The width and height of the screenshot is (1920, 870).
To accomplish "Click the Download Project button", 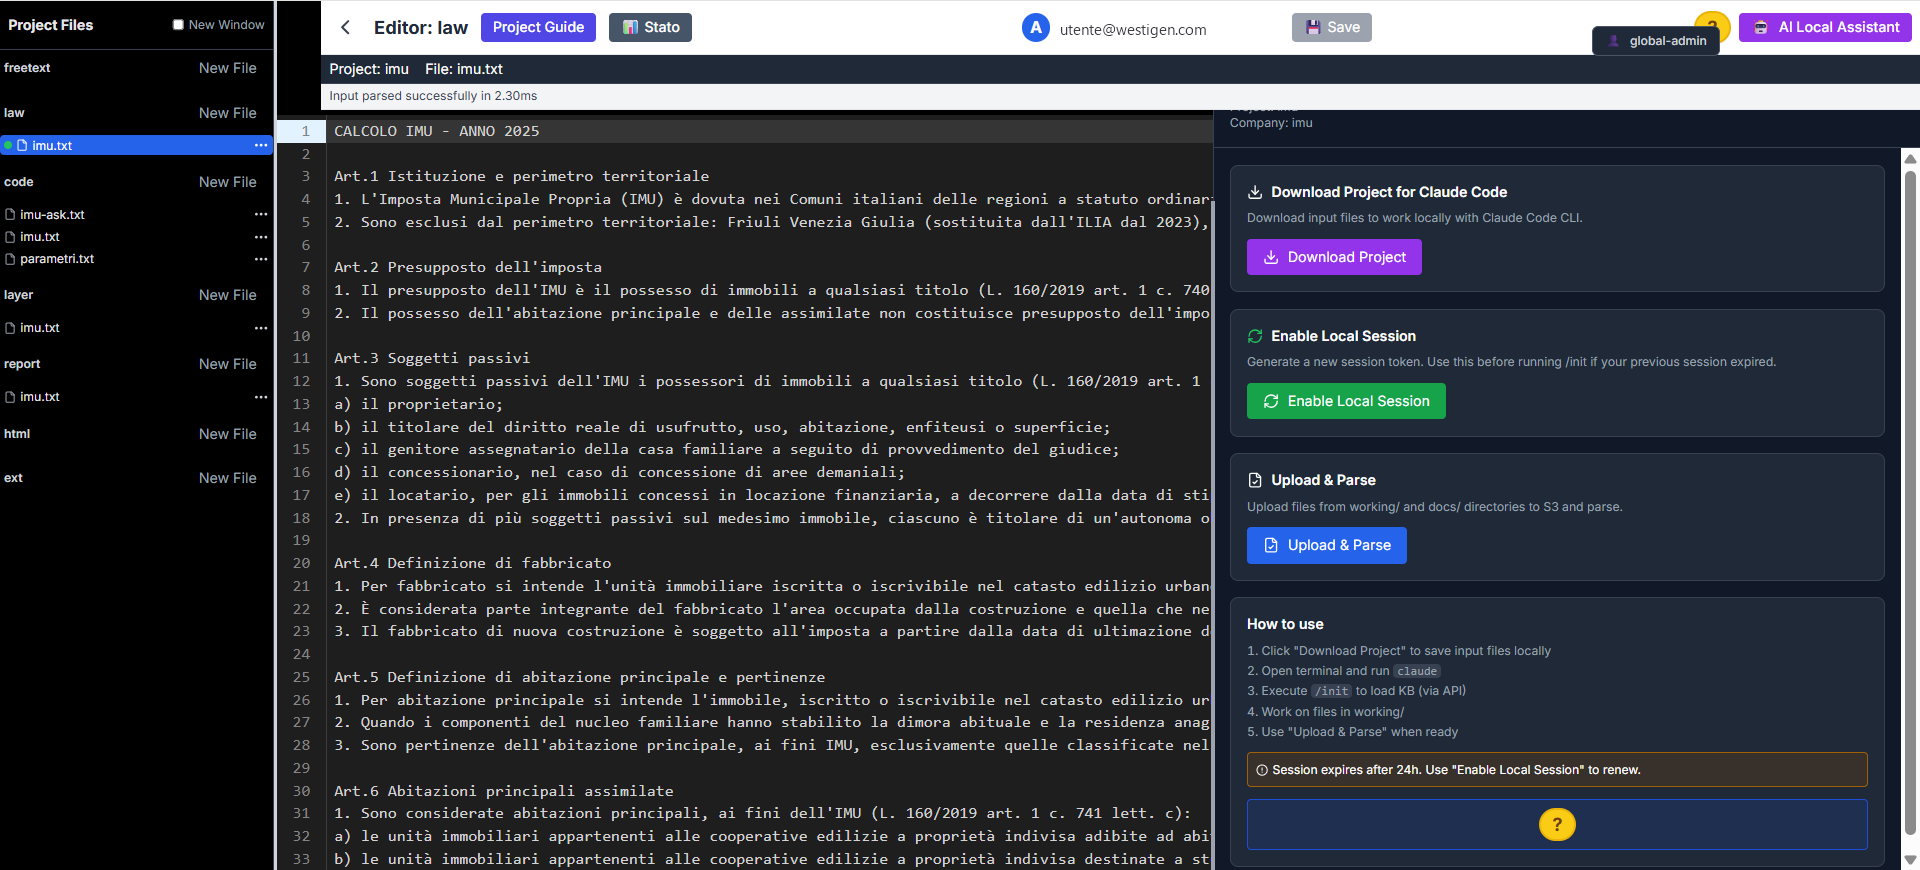I will tap(1334, 257).
